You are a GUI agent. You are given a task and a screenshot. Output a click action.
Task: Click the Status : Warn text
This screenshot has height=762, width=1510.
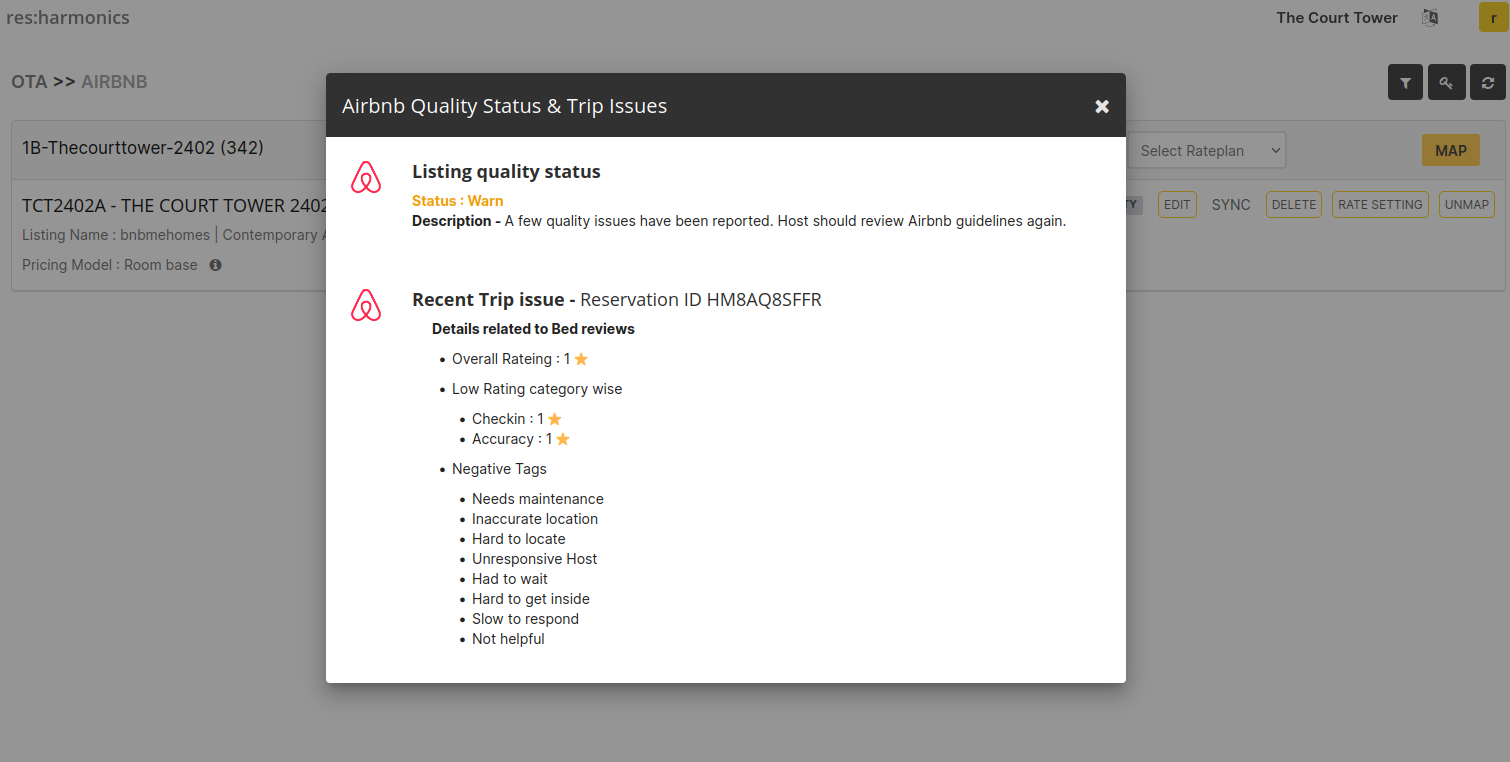[x=458, y=201]
